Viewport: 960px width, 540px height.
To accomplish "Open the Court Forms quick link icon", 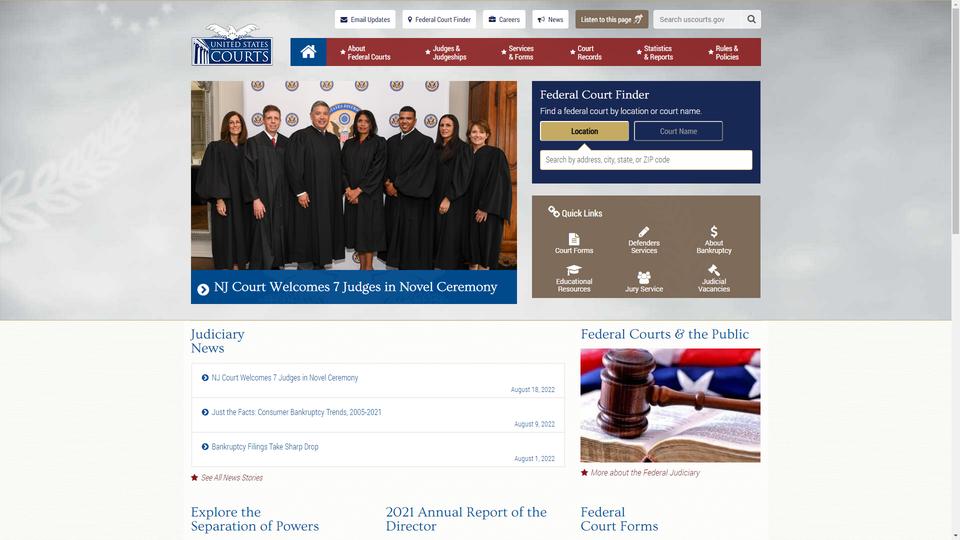I will point(574,239).
